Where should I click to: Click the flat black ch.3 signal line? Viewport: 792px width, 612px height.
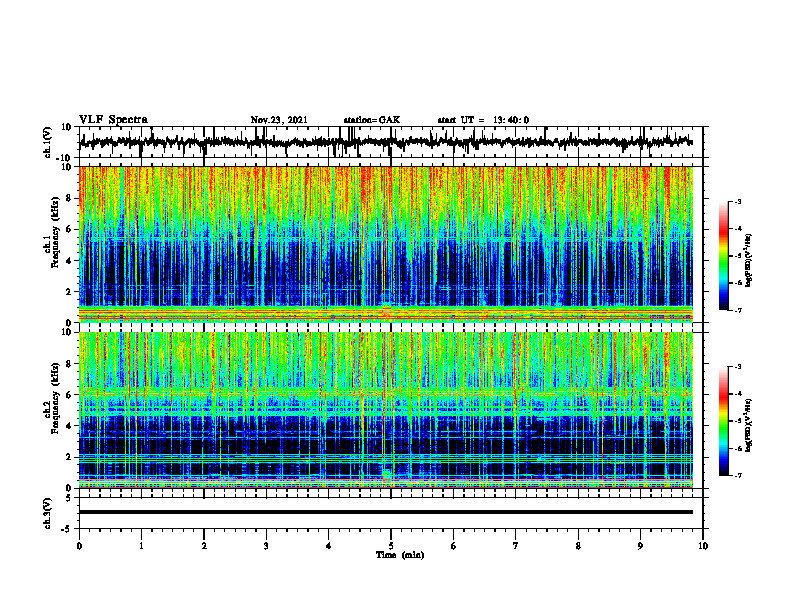tap(386, 512)
